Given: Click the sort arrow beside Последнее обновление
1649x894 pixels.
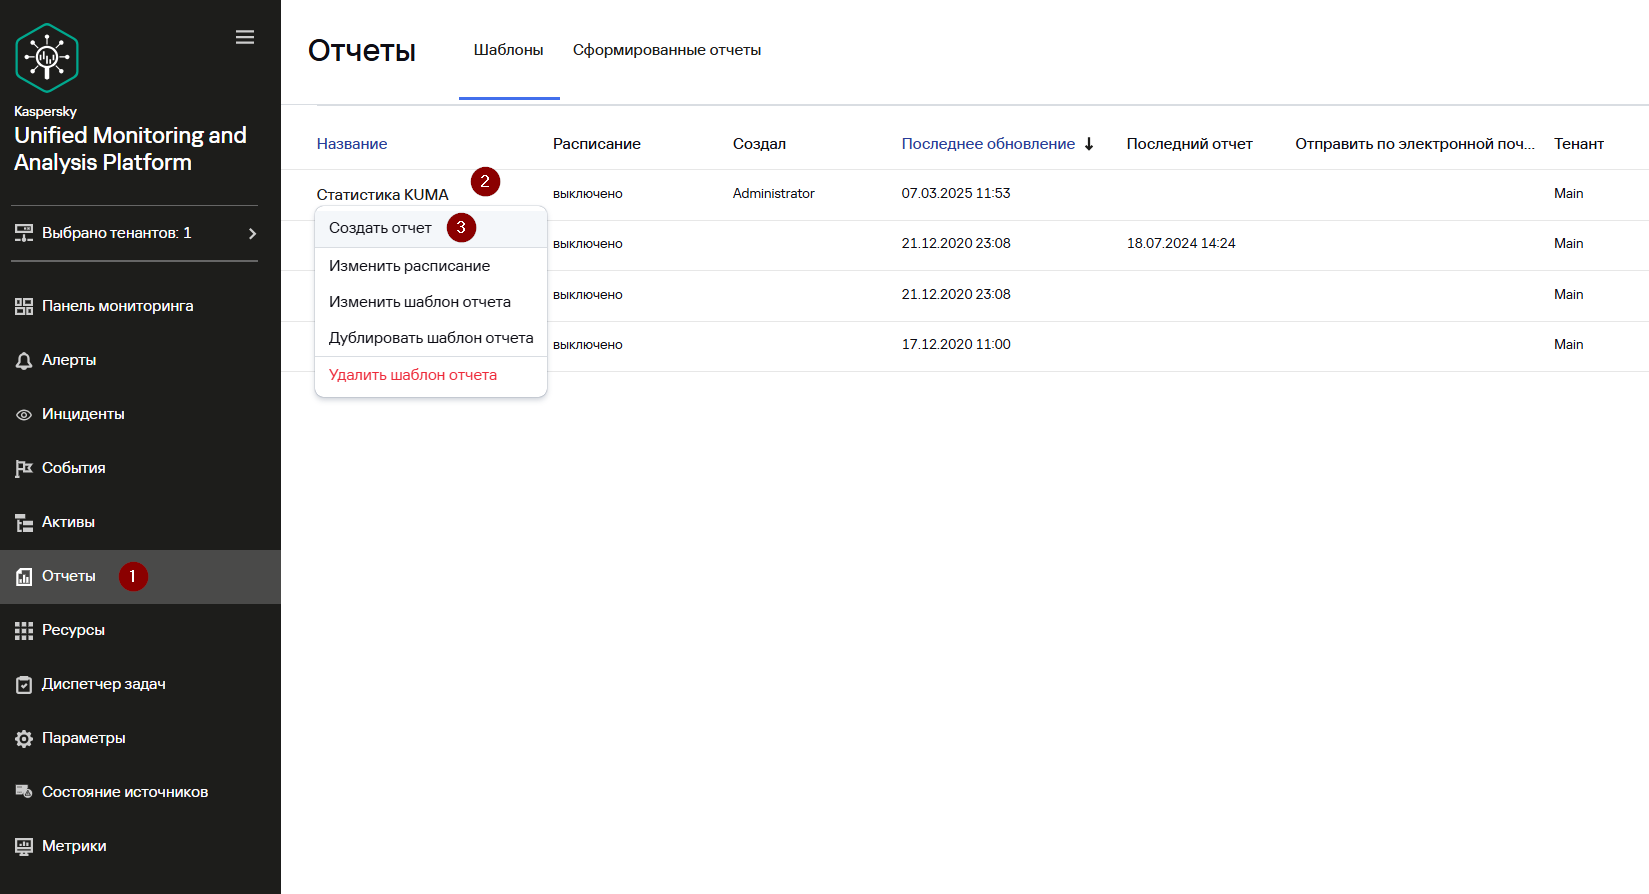Looking at the screenshot, I should [1089, 144].
